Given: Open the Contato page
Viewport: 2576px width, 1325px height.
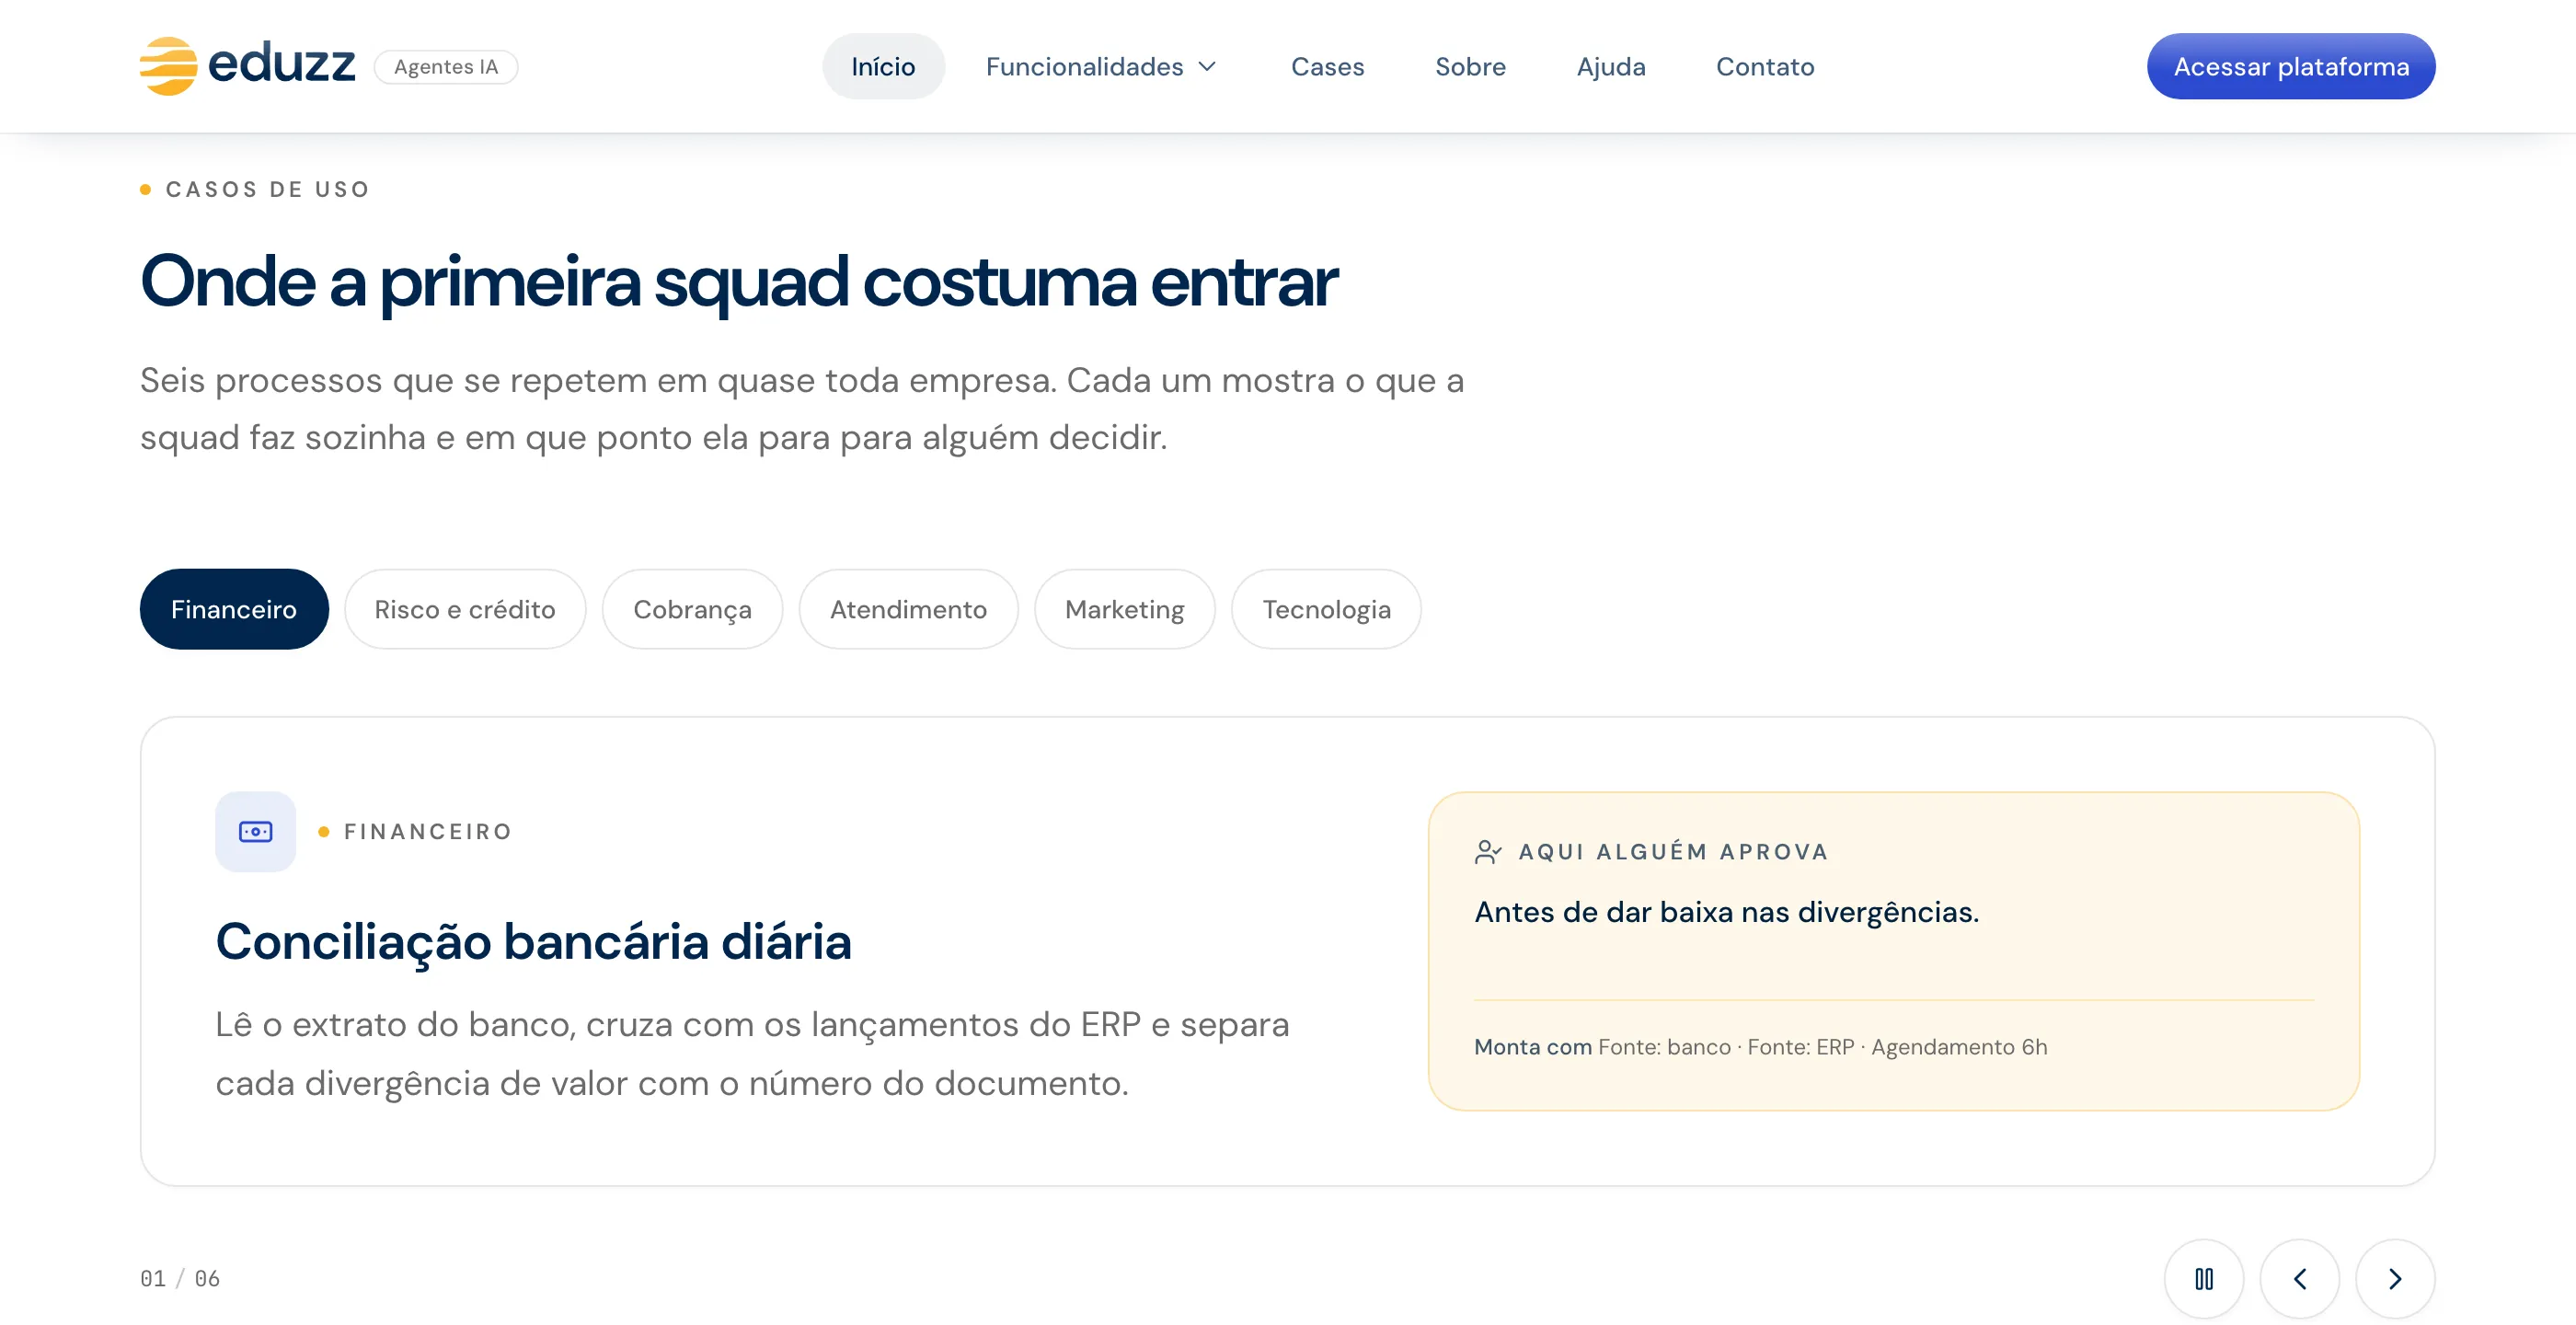Looking at the screenshot, I should (x=1765, y=66).
